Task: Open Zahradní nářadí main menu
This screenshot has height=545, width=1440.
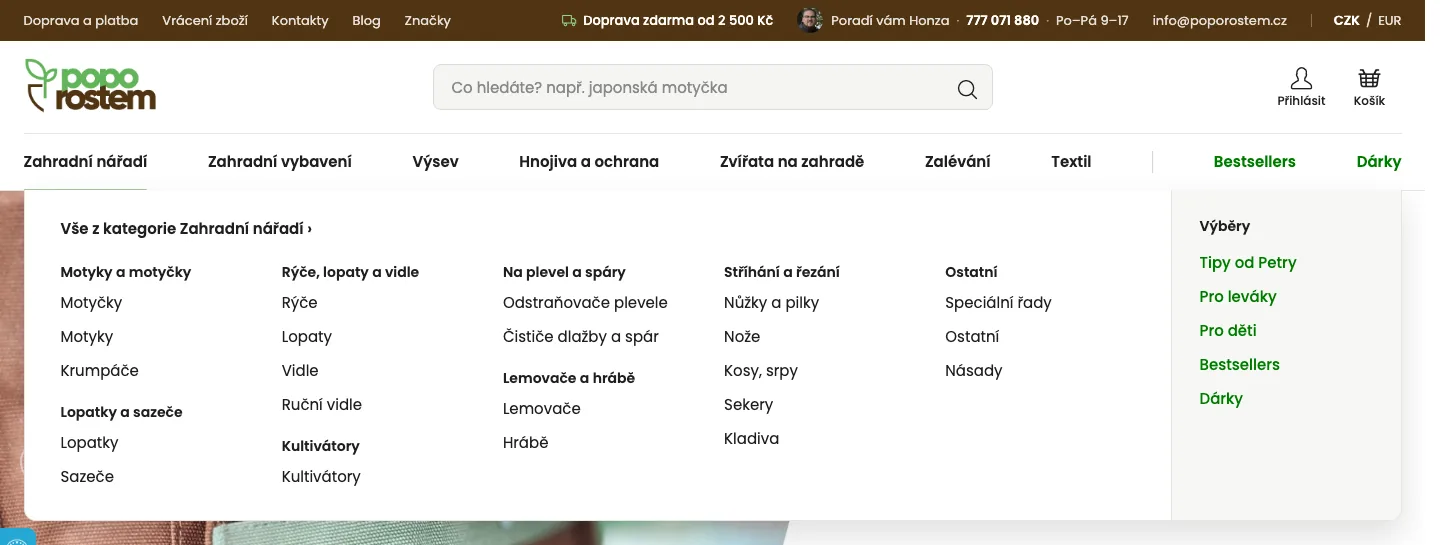Action: [85, 161]
